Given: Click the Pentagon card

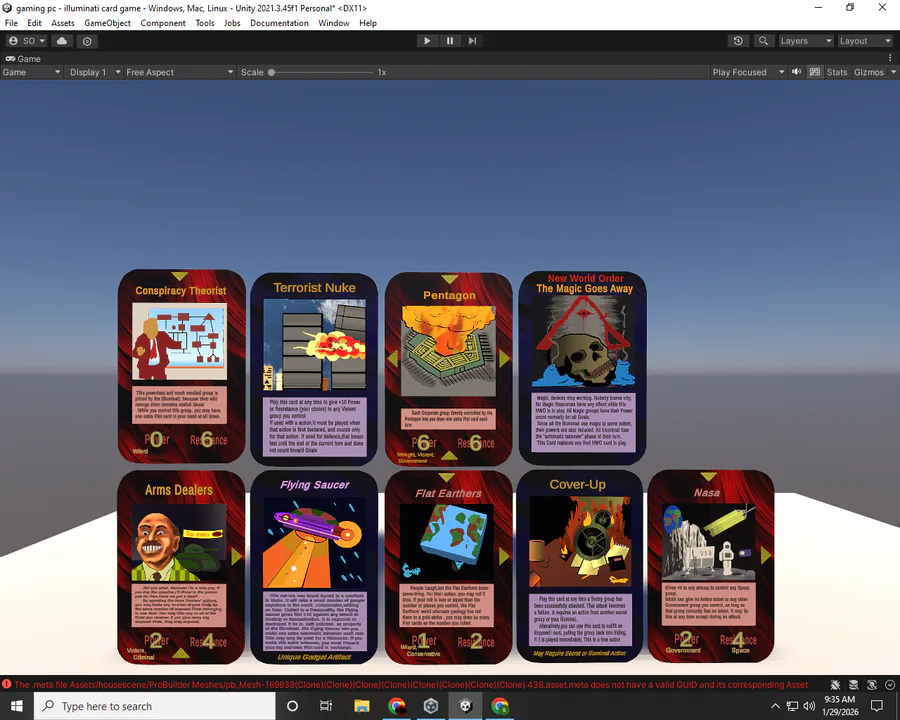Looking at the screenshot, I should [449, 369].
